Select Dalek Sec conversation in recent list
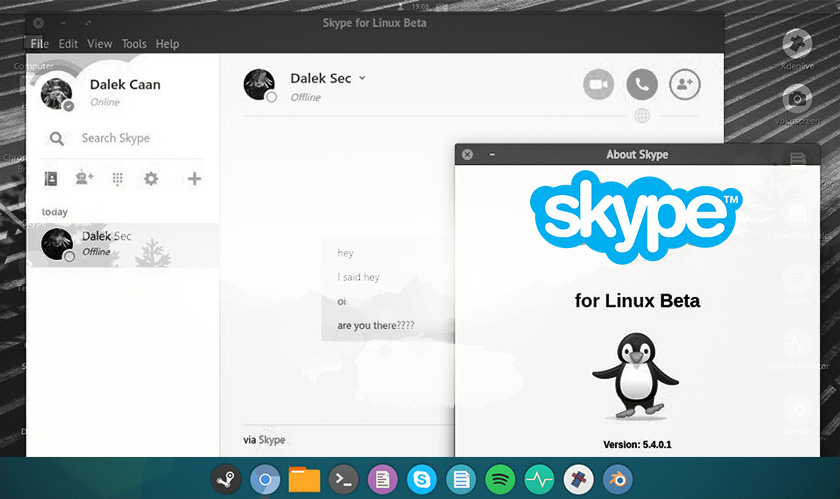This screenshot has width=840, height=499. pos(123,245)
